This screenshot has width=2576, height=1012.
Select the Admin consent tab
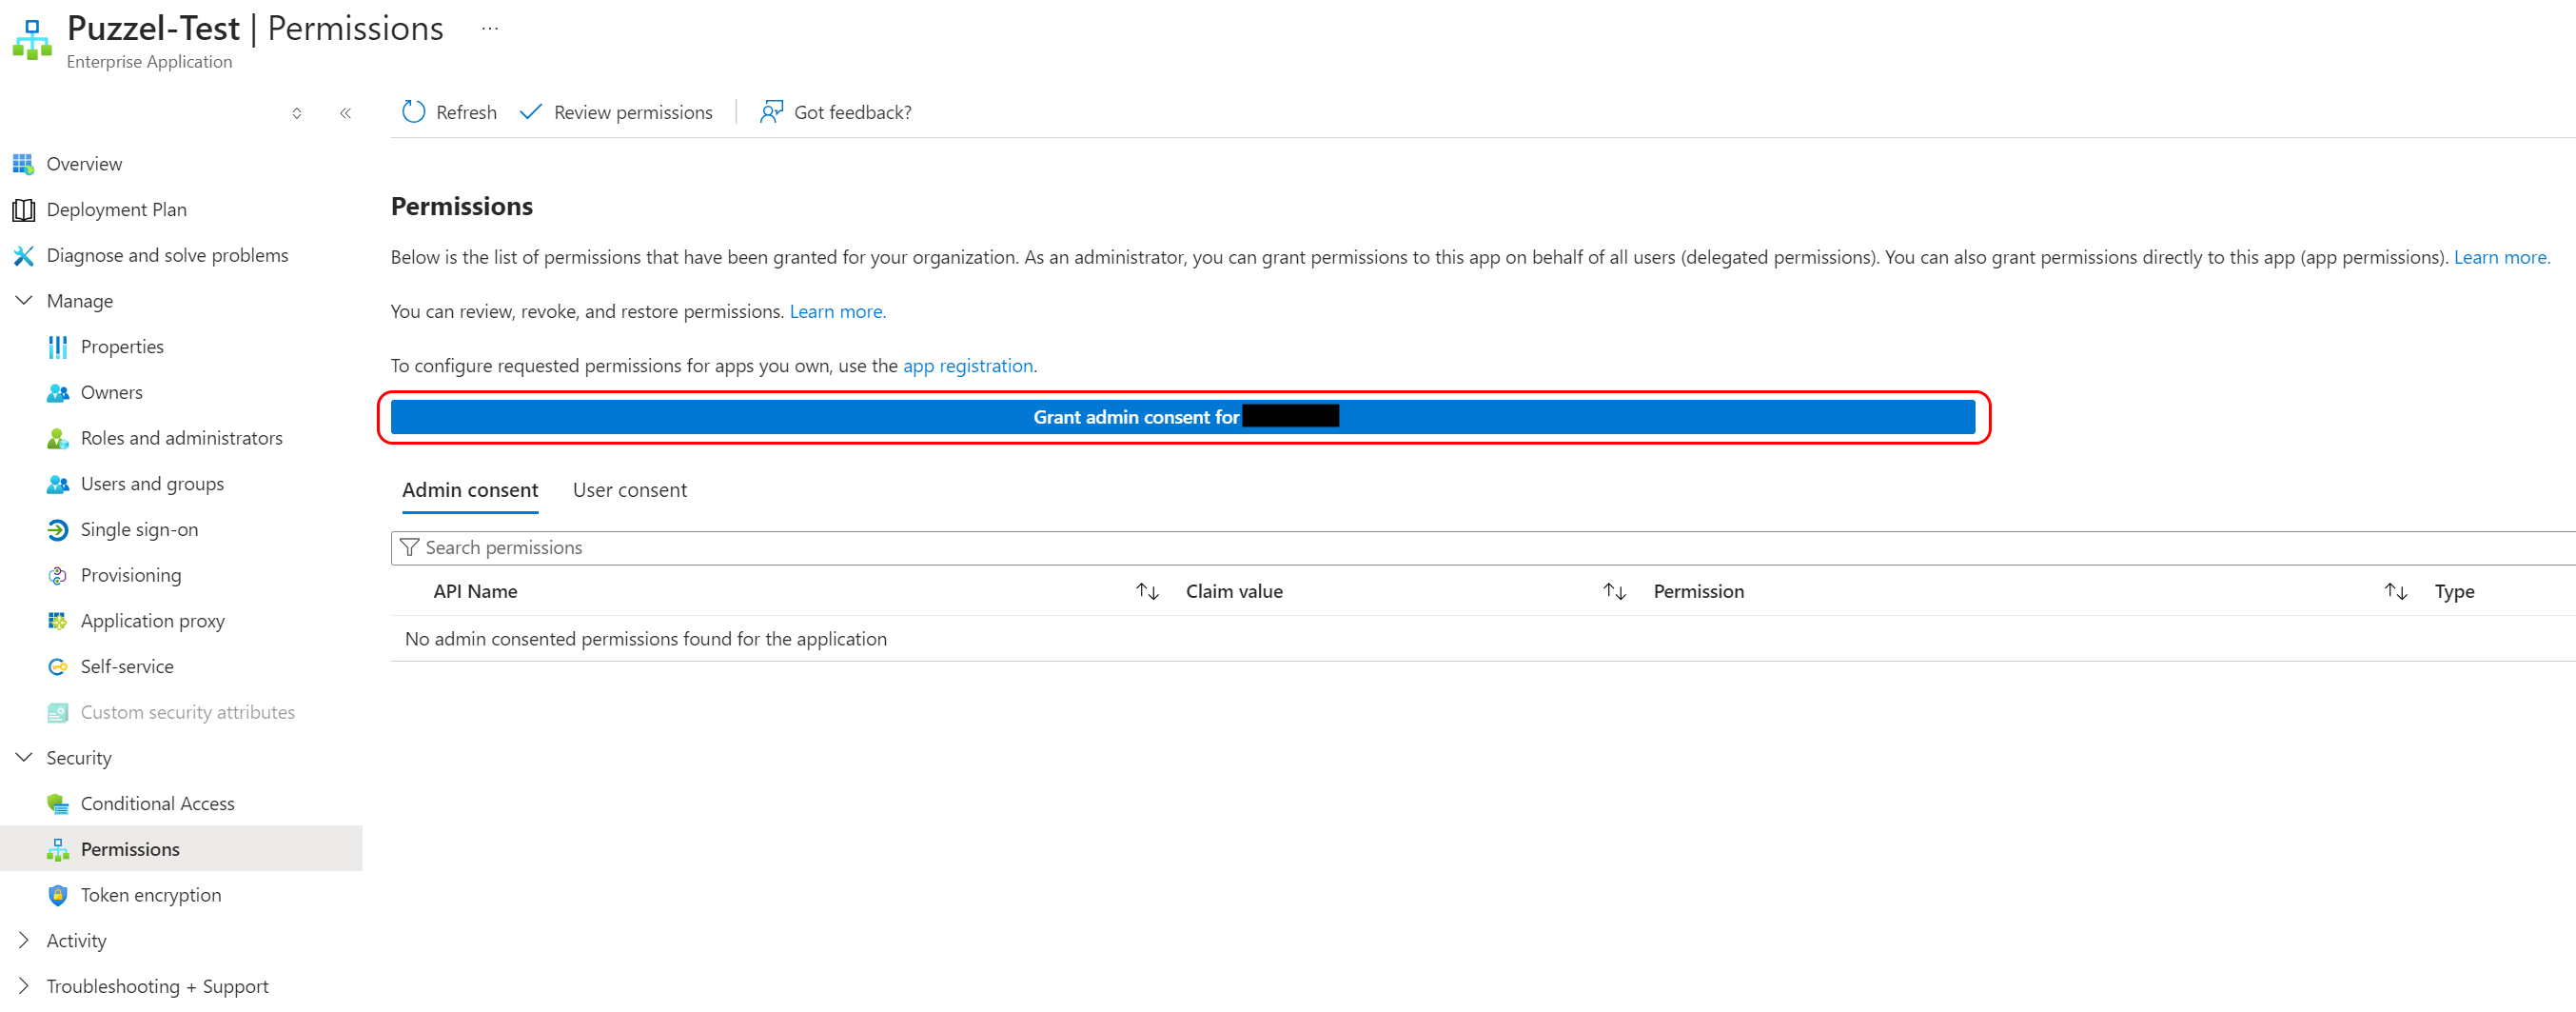click(x=470, y=490)
